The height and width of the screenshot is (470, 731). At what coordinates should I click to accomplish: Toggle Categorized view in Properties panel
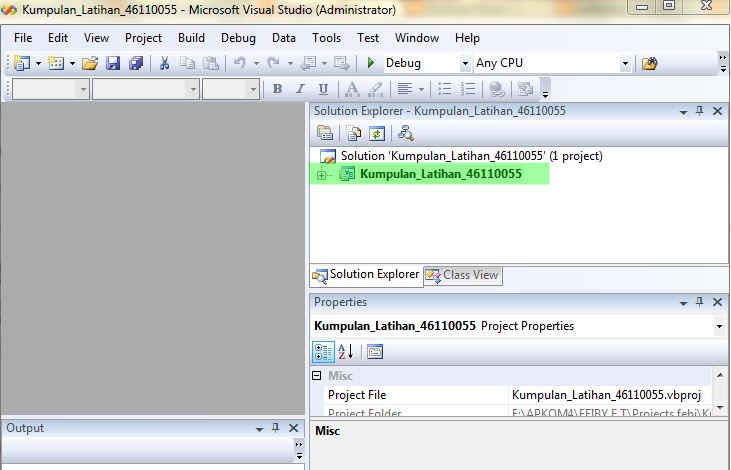[x=323, y=352]
